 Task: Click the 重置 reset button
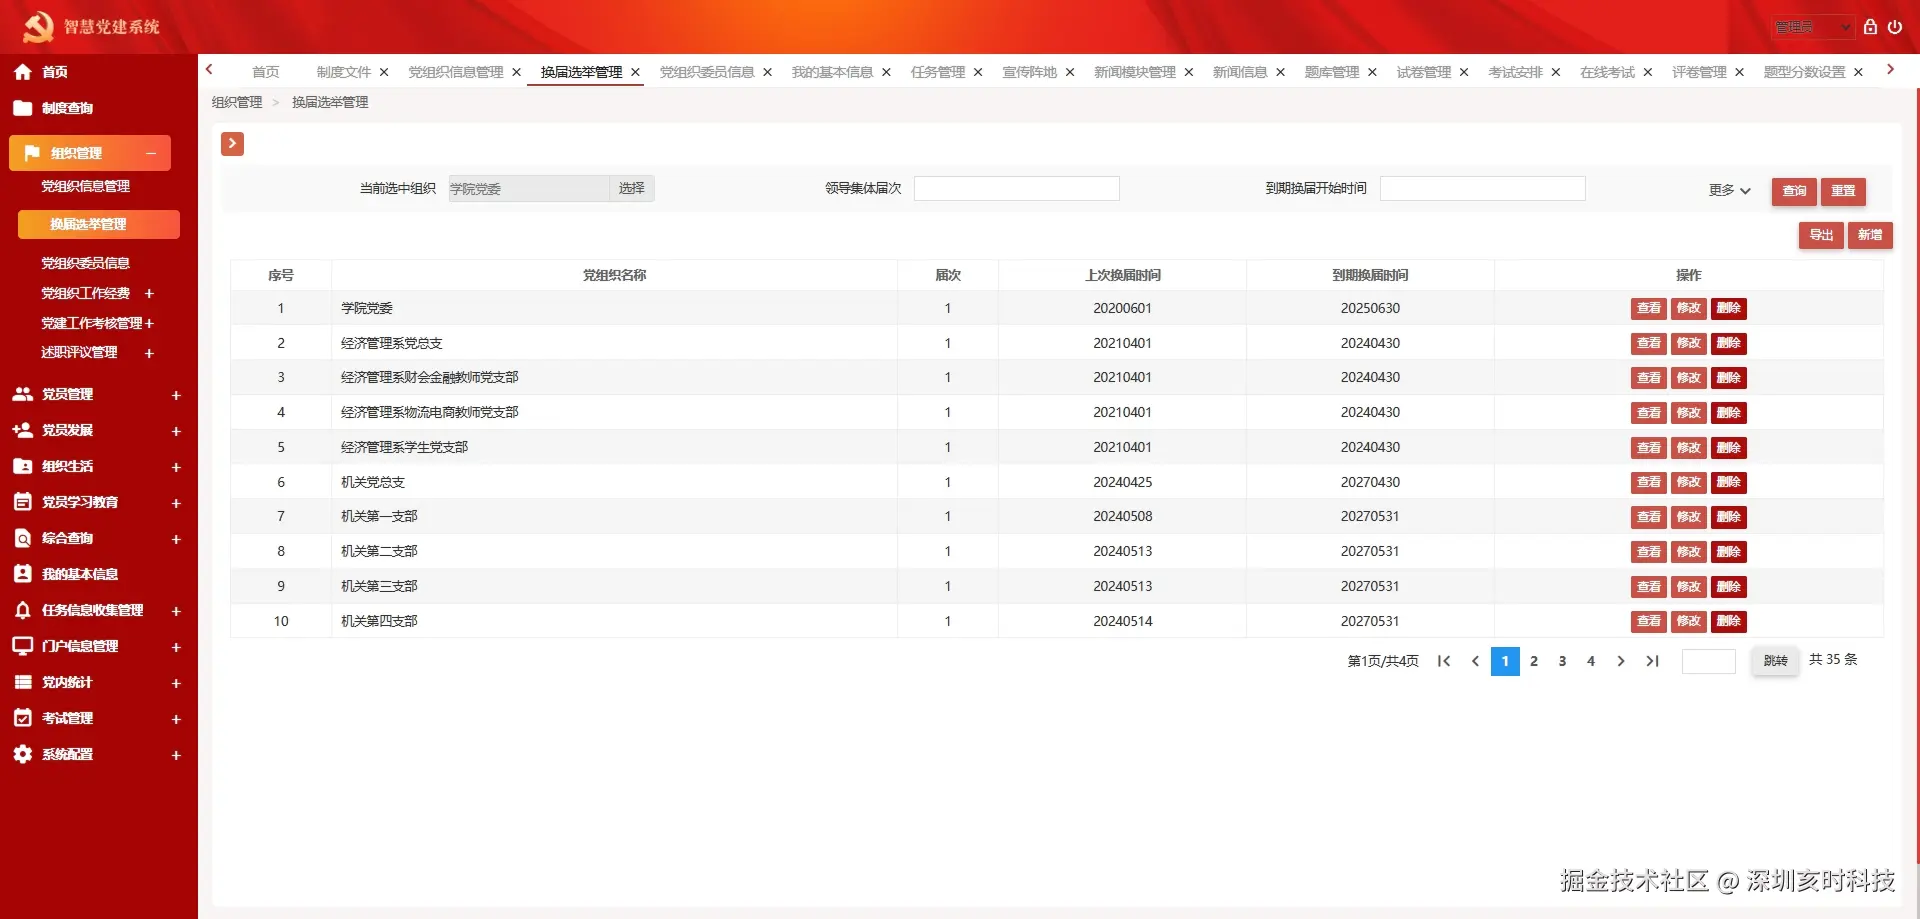[1843, 191]
